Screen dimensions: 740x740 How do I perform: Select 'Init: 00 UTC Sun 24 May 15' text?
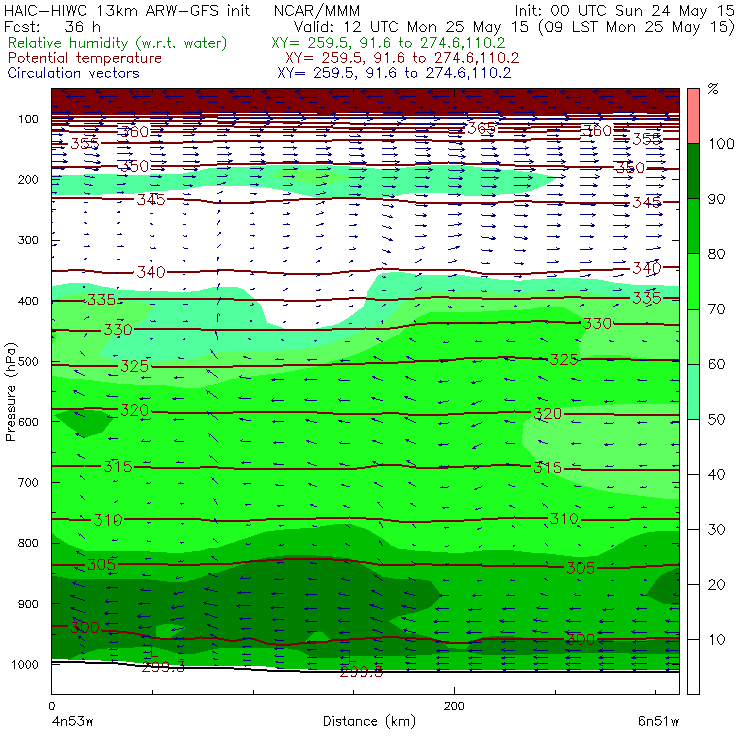[624, 10]
